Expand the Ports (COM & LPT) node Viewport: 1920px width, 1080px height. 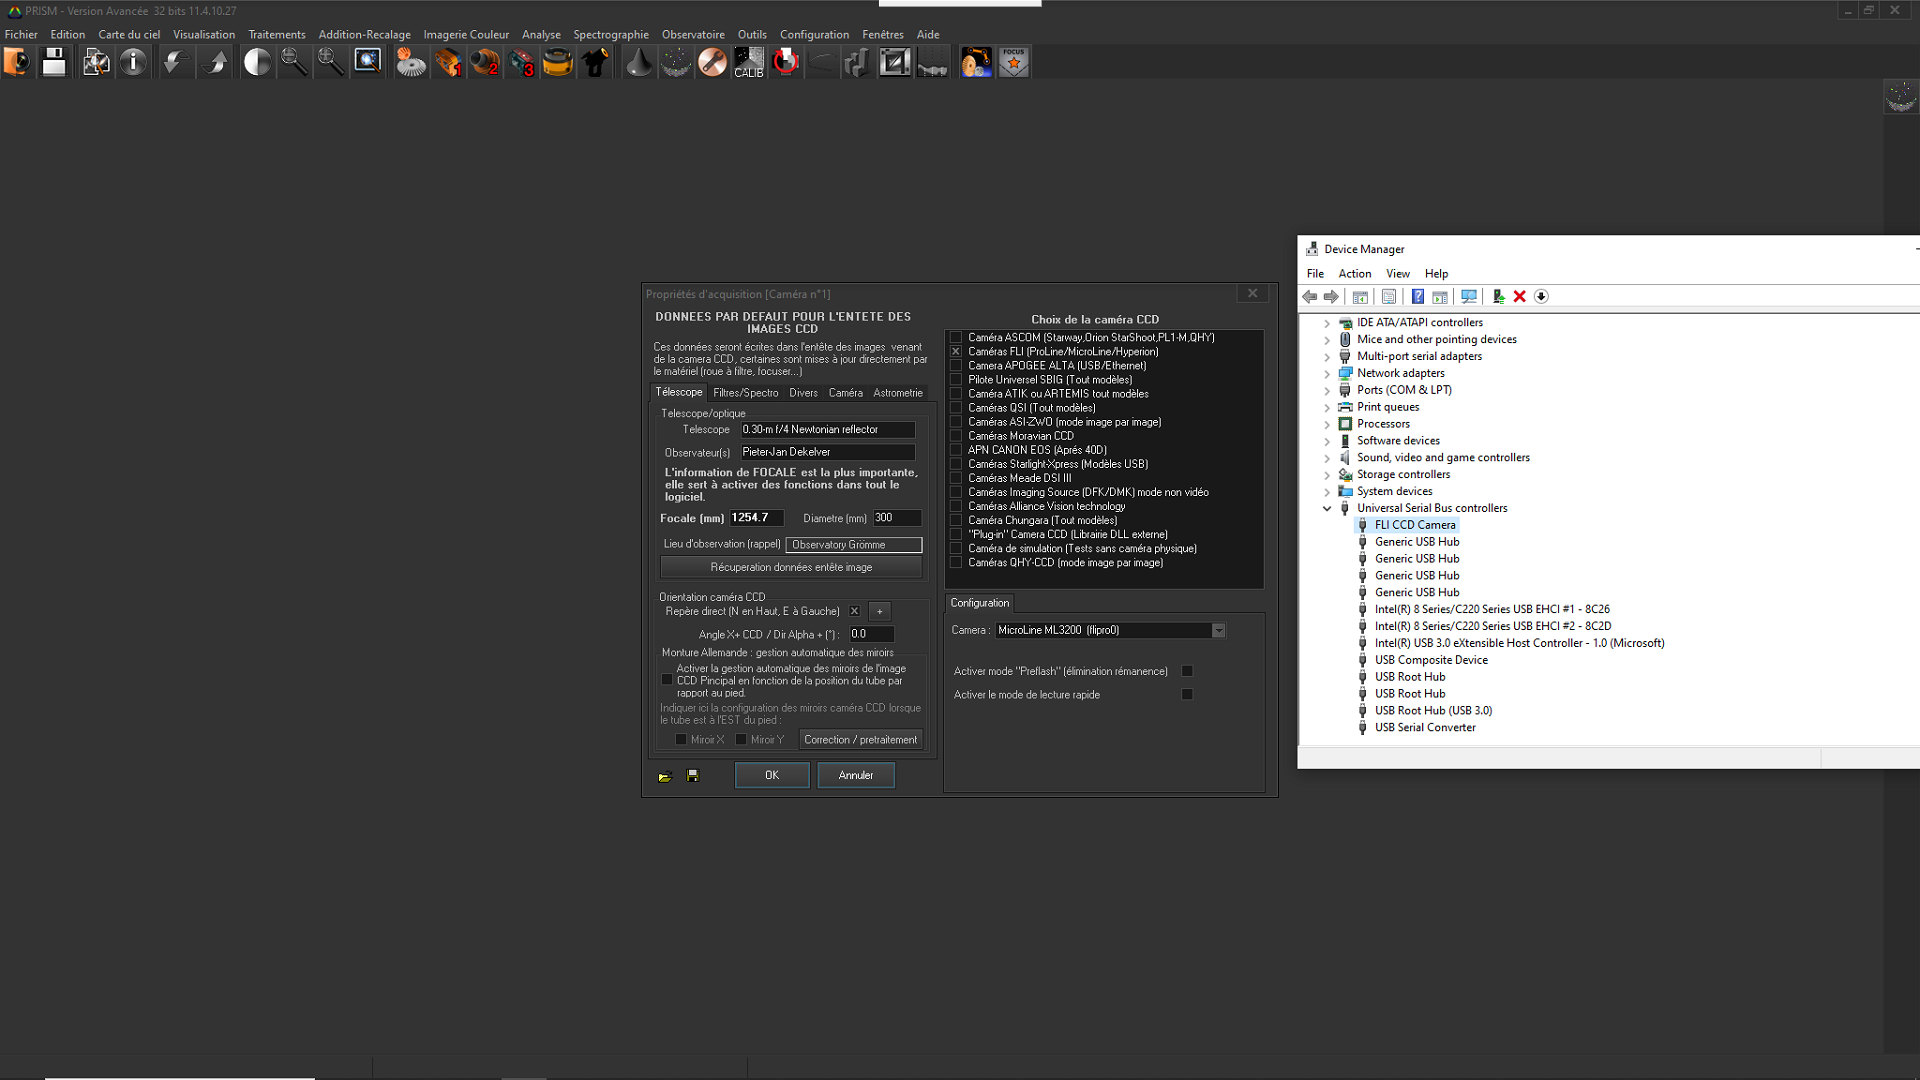[x=1327, y=391]
